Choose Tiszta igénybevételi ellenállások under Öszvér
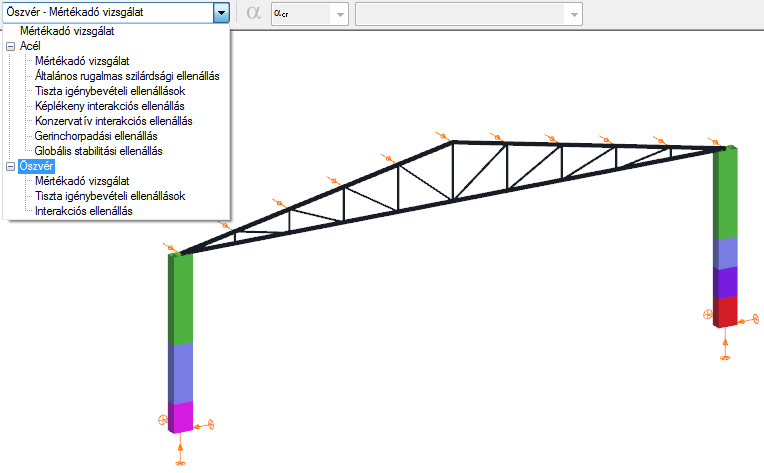 point(110,196)
